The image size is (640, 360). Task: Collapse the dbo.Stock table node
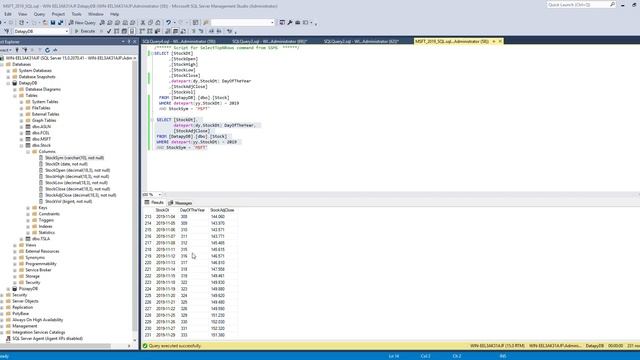21,145
